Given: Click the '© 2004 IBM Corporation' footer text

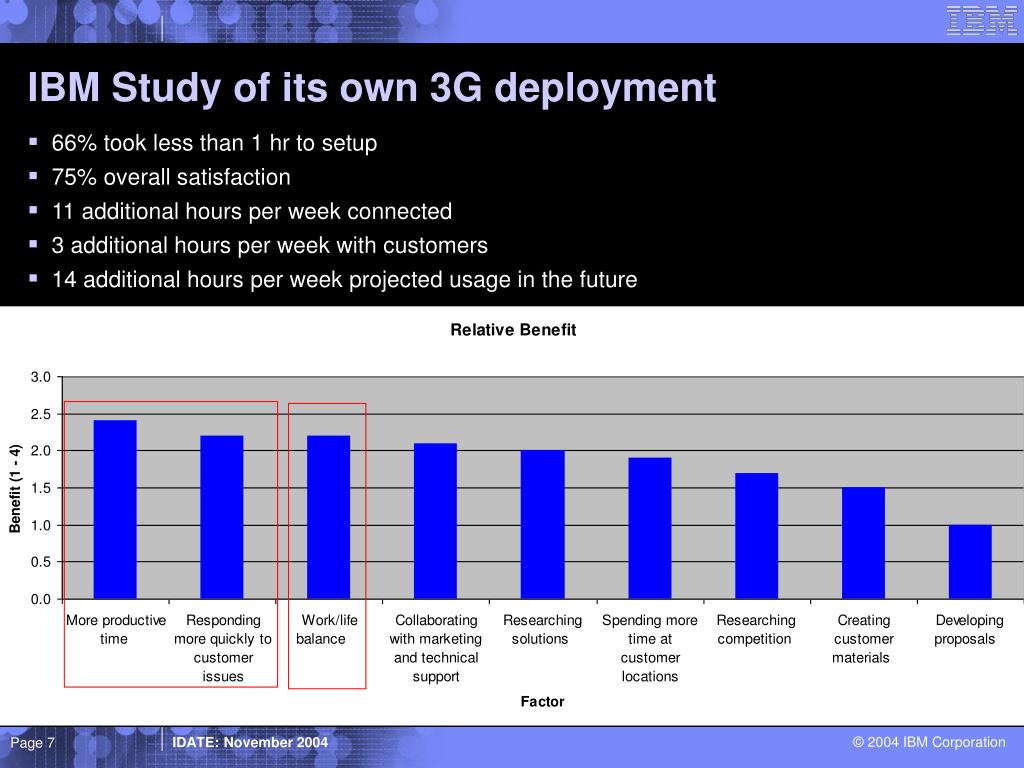Looking at the screenshot, I should click(929, 743).
